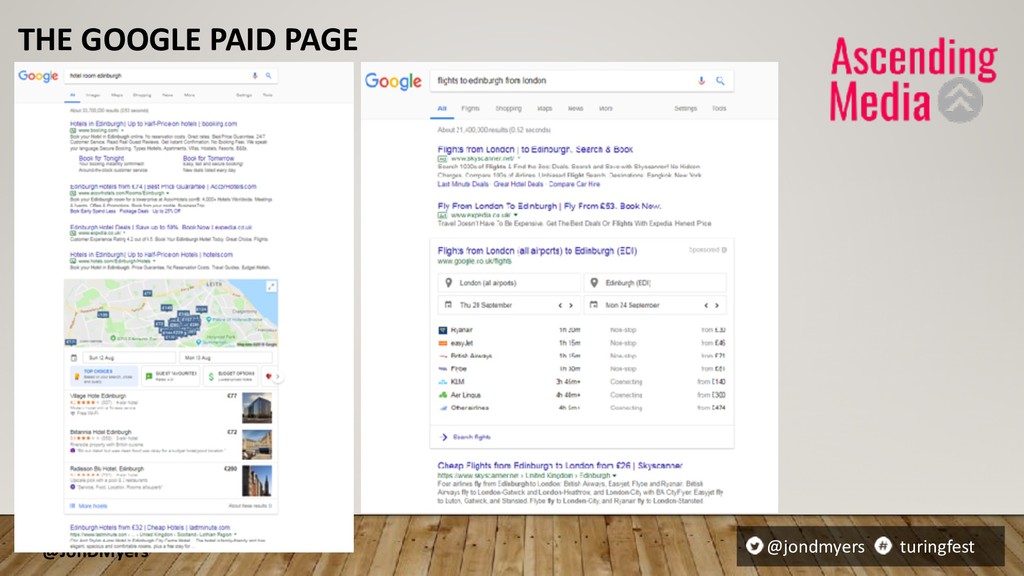Click the location pin icon beside London (all airports)
Screen dimensions: 1024x576
[448, 283]
